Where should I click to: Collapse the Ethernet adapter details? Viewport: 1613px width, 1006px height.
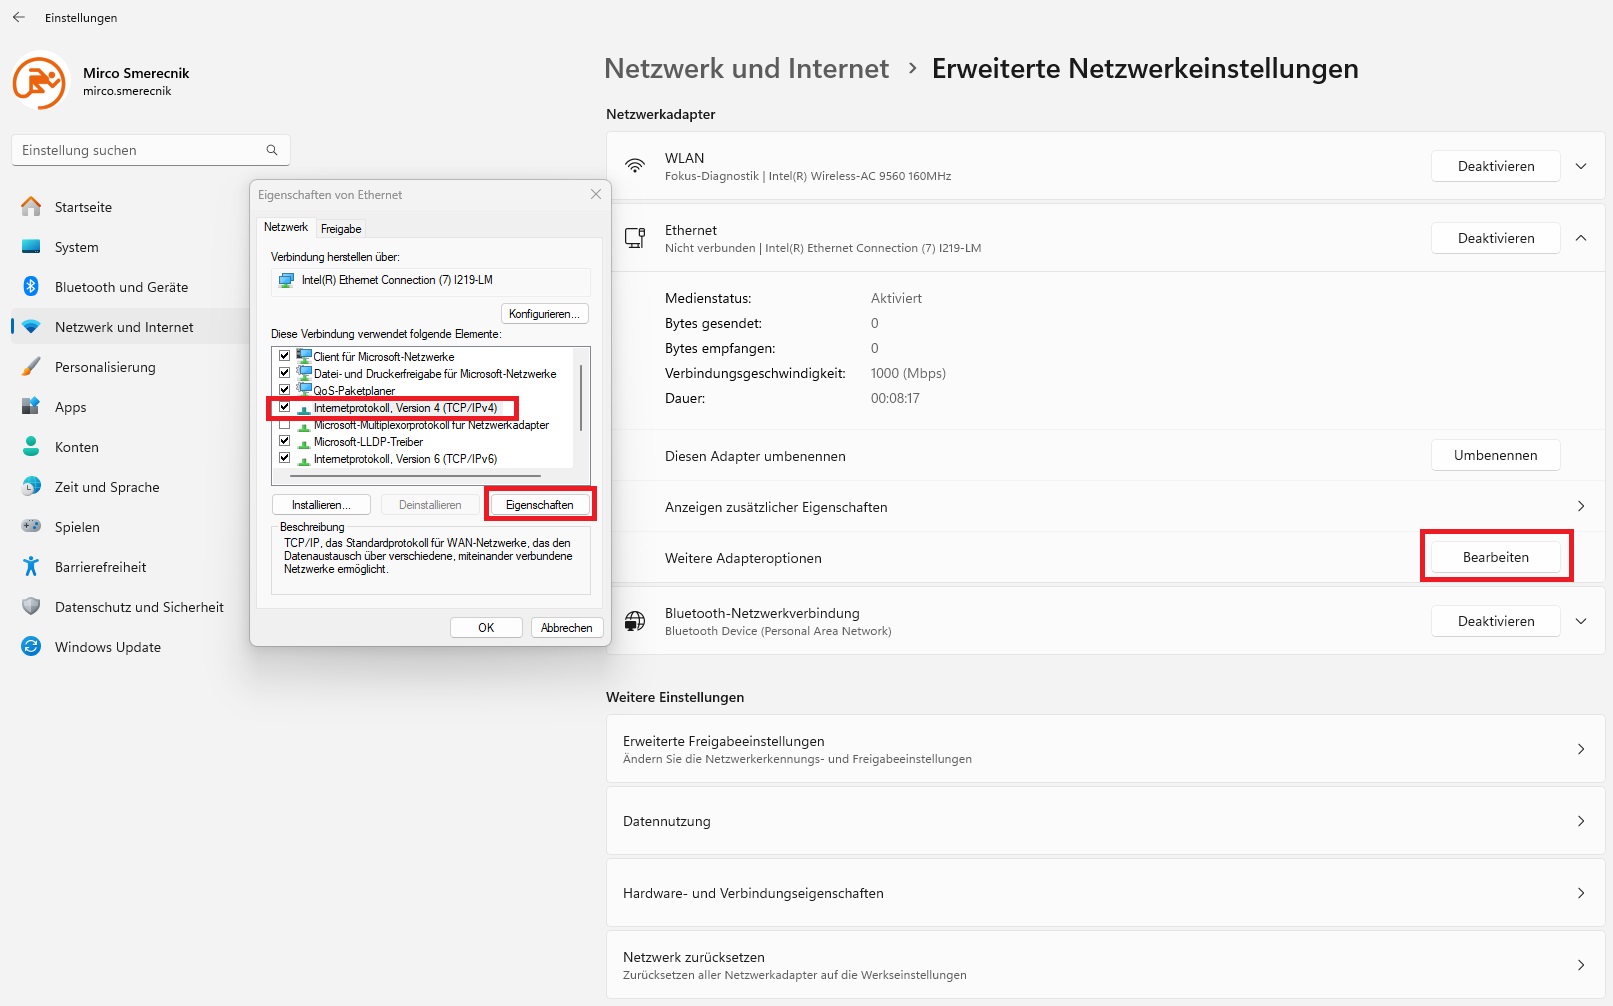[1581, 238]
